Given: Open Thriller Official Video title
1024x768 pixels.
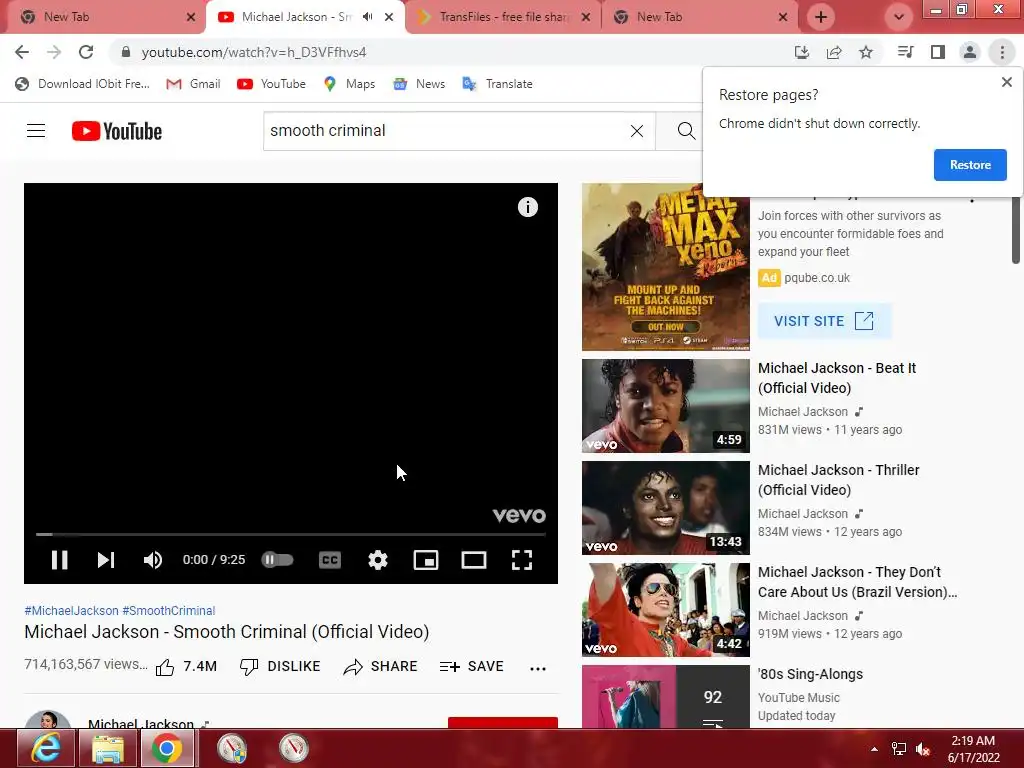Looking at the screenshot, I should point(839,480).
